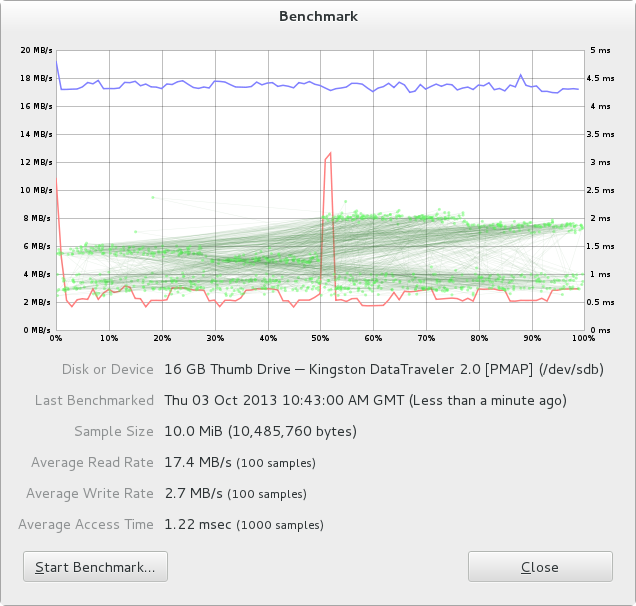Close the Benchmark dialog
The height and width of the screenshot is (606, 636).
540,567
